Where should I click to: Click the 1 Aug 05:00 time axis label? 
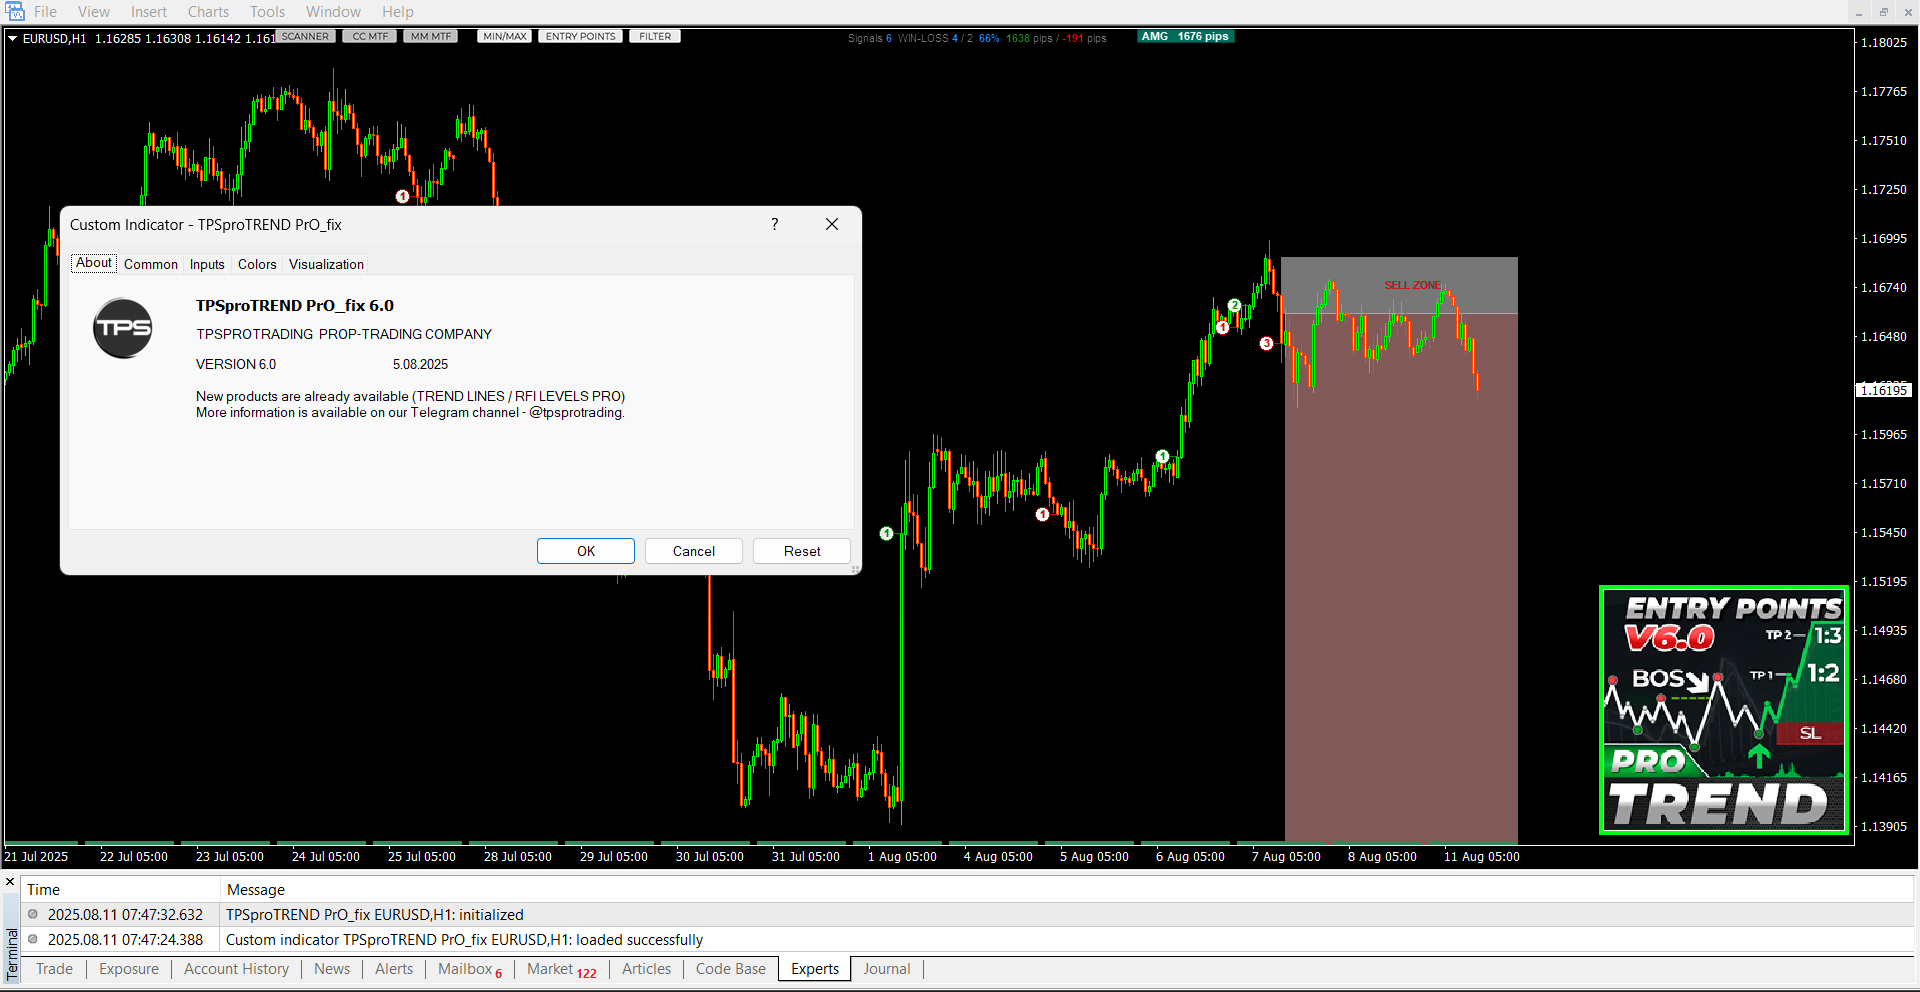pos(902,856)
